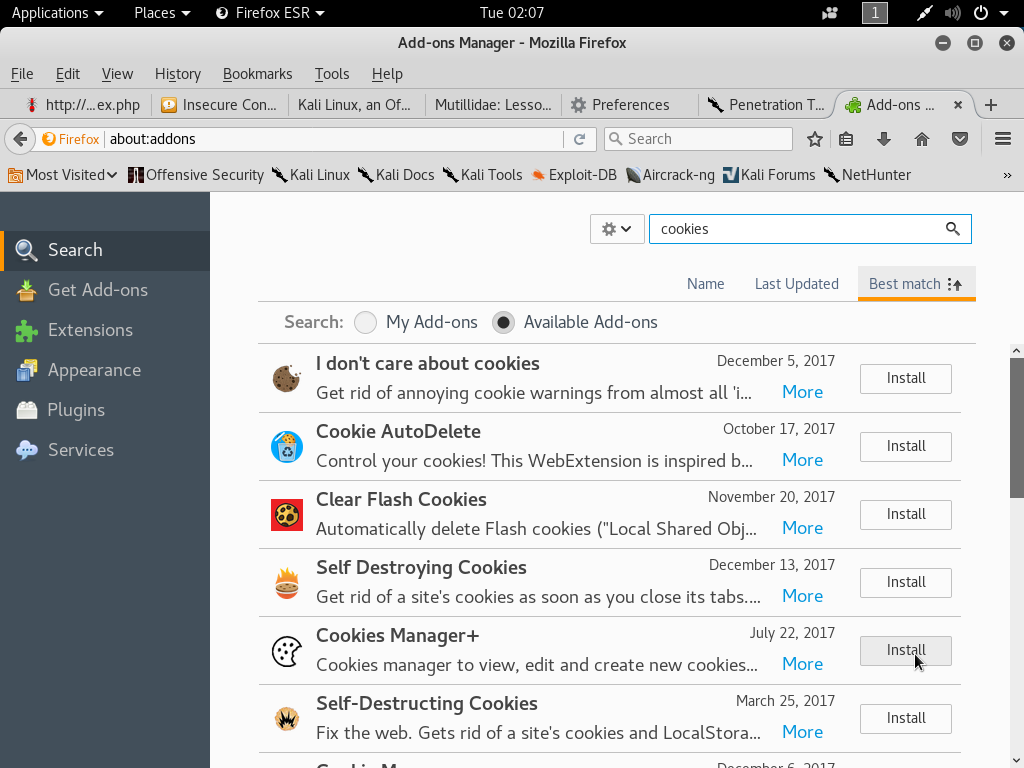Click the magnifier icon in add-on search box

coord(953,229)
